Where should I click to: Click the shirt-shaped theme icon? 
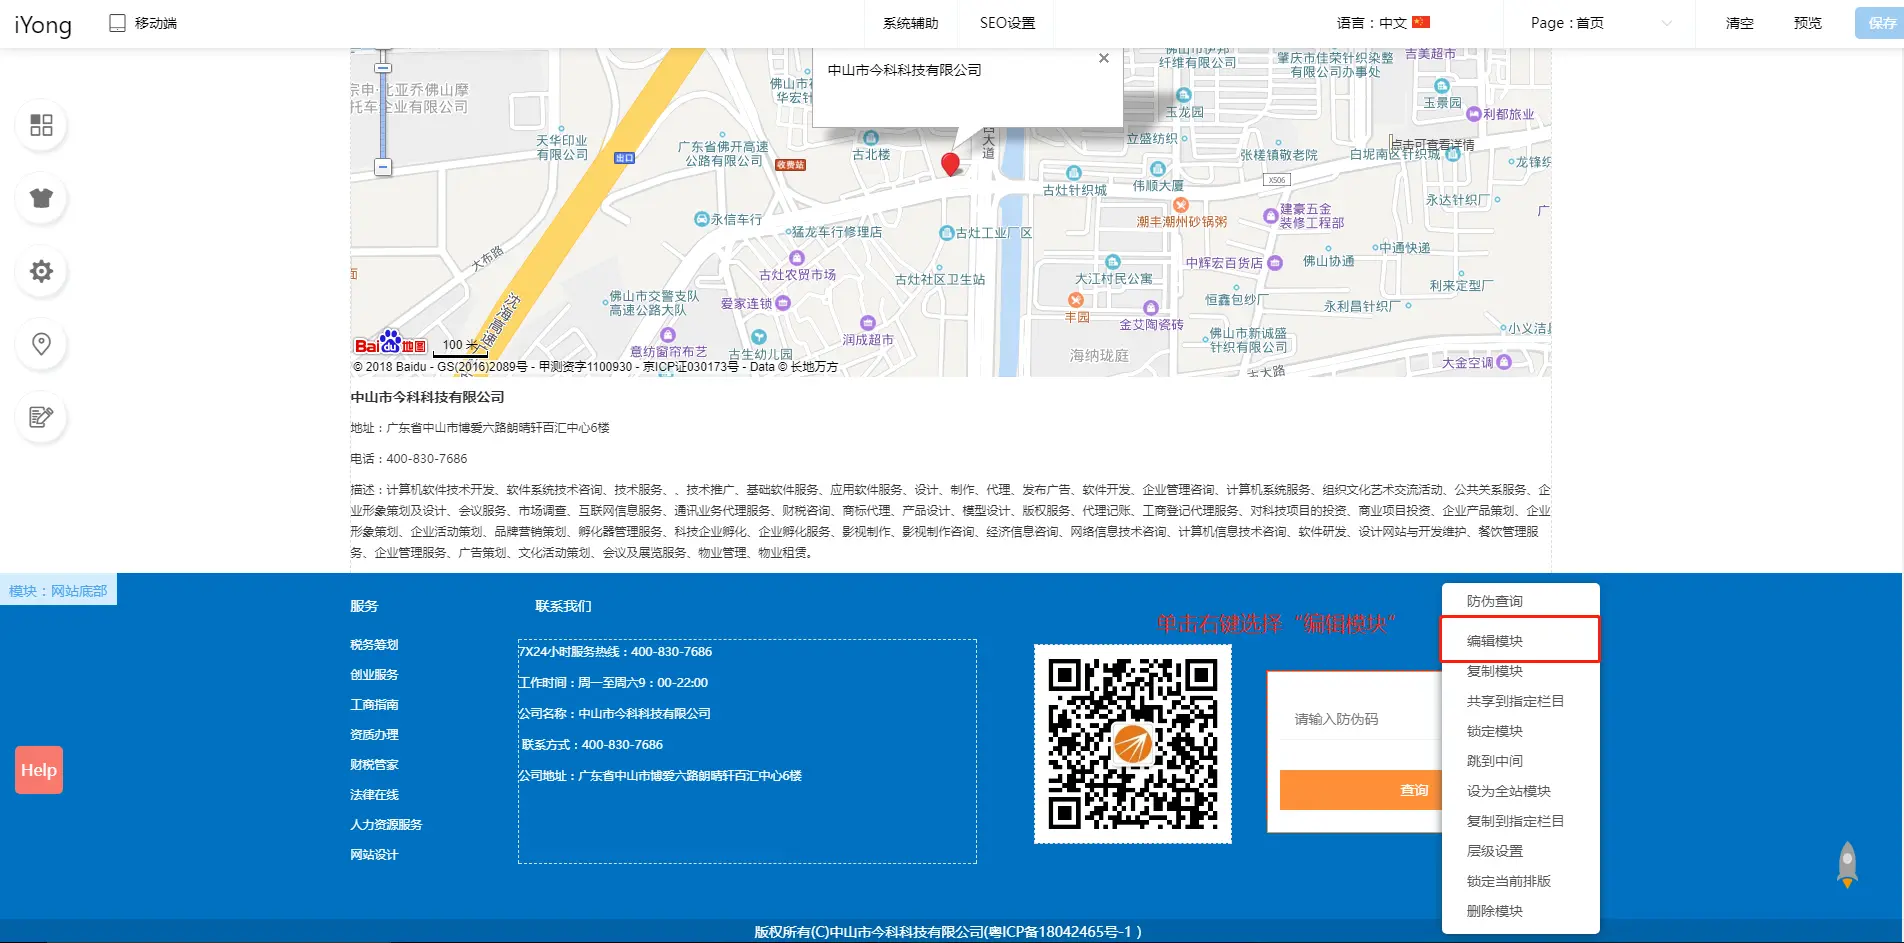(x=41, y=198)
